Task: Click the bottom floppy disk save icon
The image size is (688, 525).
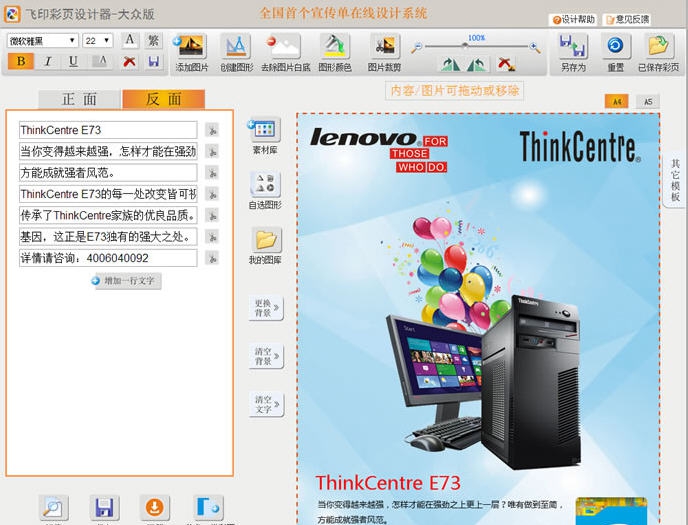Action: (x=104, y=507)
